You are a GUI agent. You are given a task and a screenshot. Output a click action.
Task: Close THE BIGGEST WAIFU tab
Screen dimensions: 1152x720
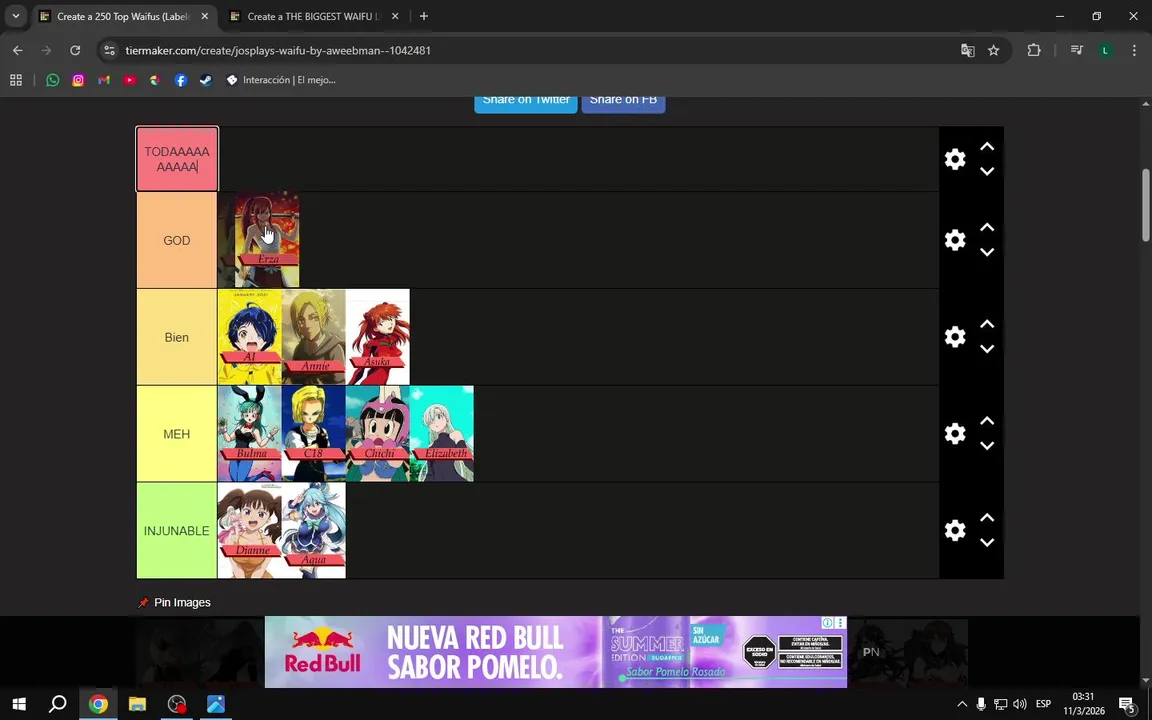[395, 16]
